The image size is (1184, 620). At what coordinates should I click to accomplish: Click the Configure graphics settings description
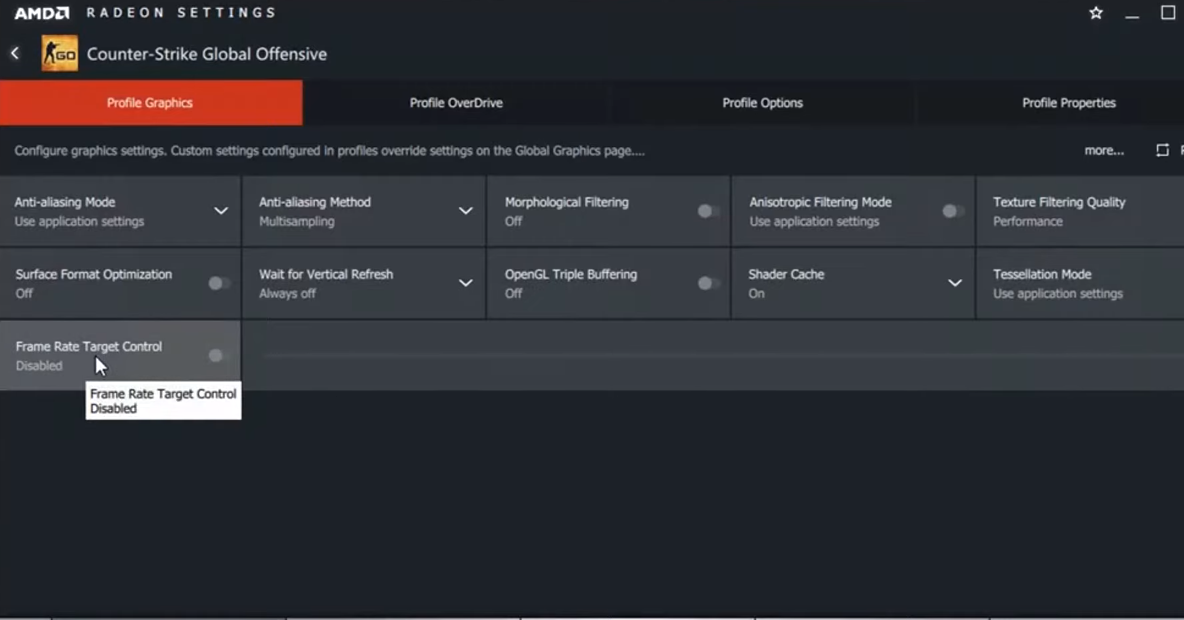[x=329, y=150]
